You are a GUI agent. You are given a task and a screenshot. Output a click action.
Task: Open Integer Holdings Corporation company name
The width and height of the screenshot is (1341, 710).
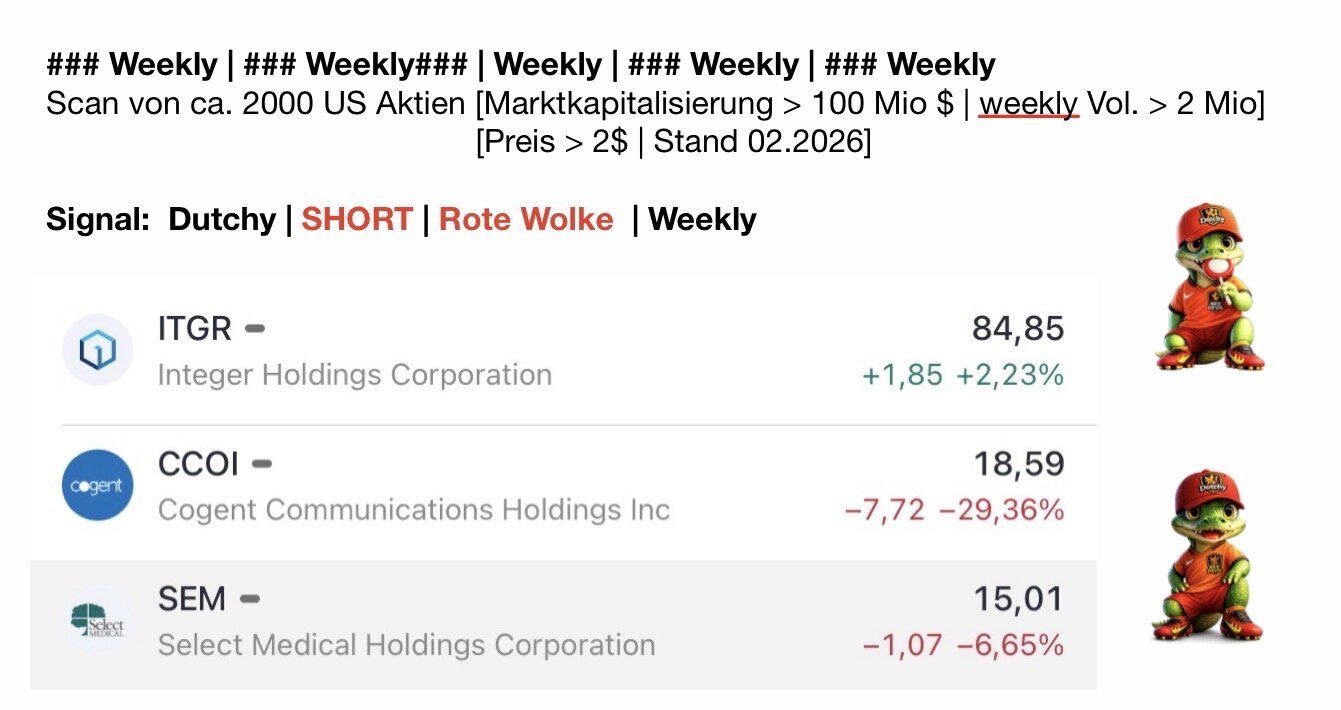[x=354, y=375]
